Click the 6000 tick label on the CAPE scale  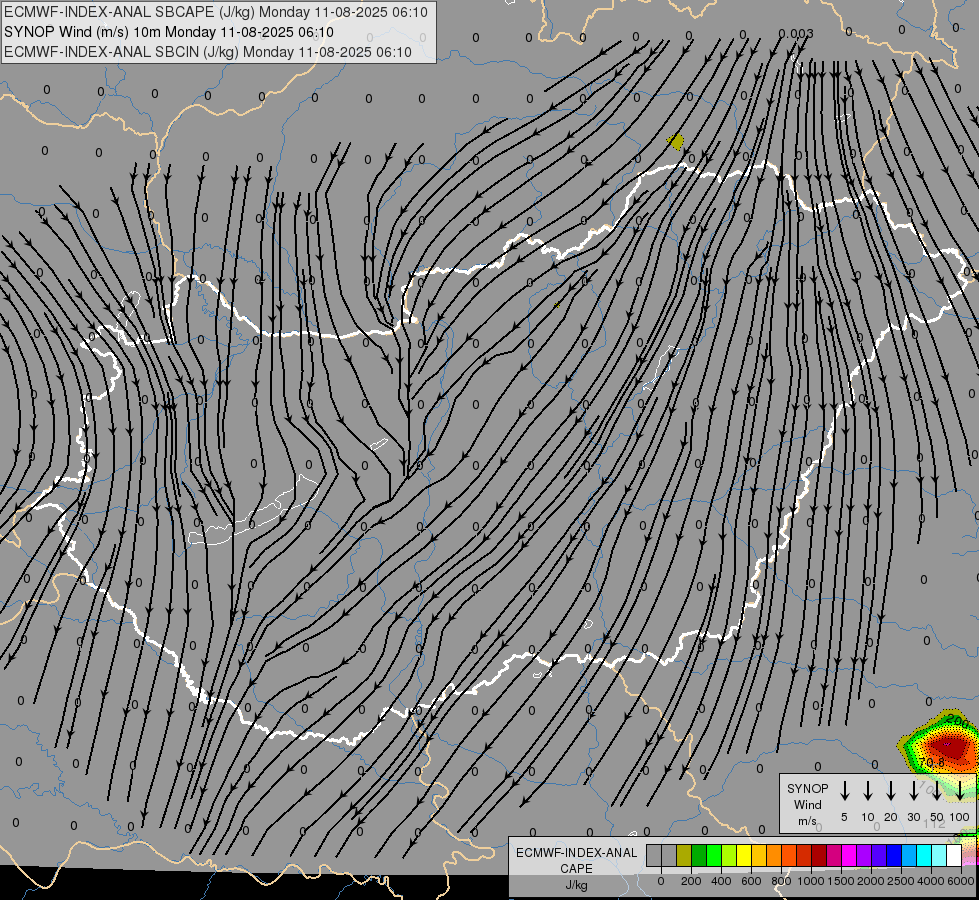point(960,881)
